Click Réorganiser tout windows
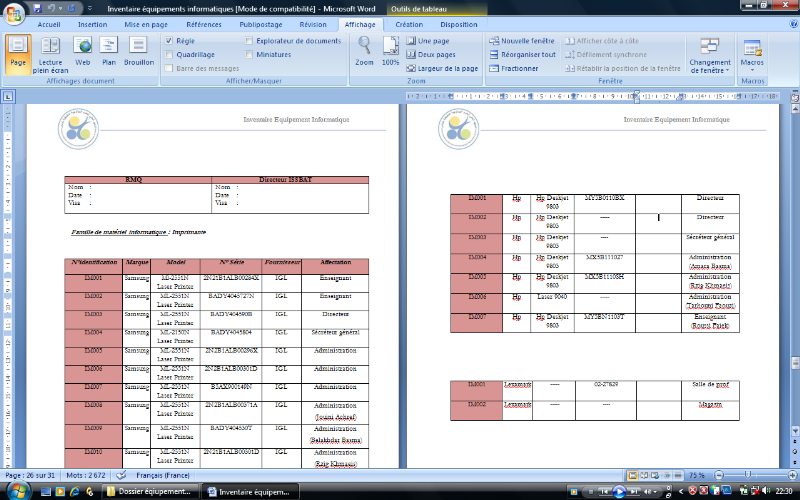The width and height of the screenshot is (800, 500). coord(522,54)
